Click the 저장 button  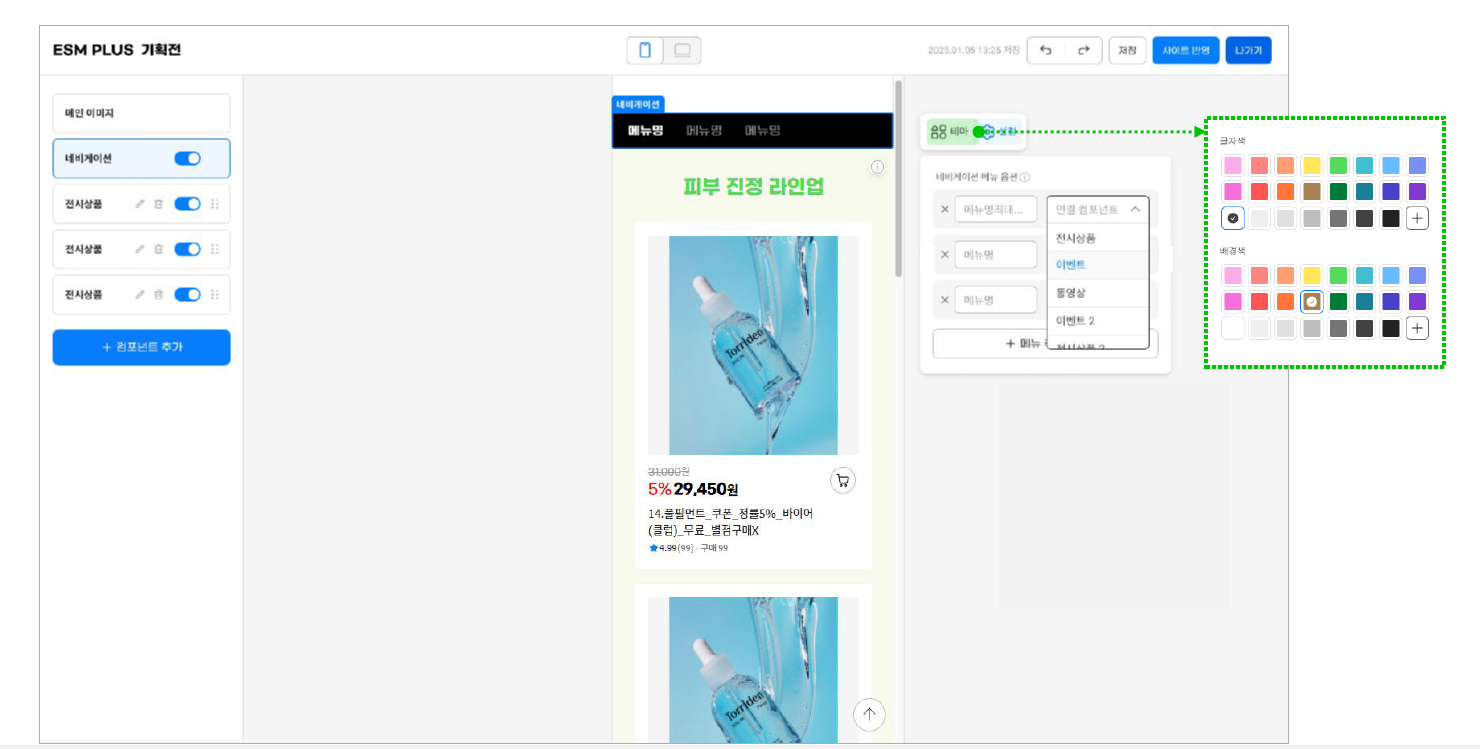click(x=1127, y=50)
